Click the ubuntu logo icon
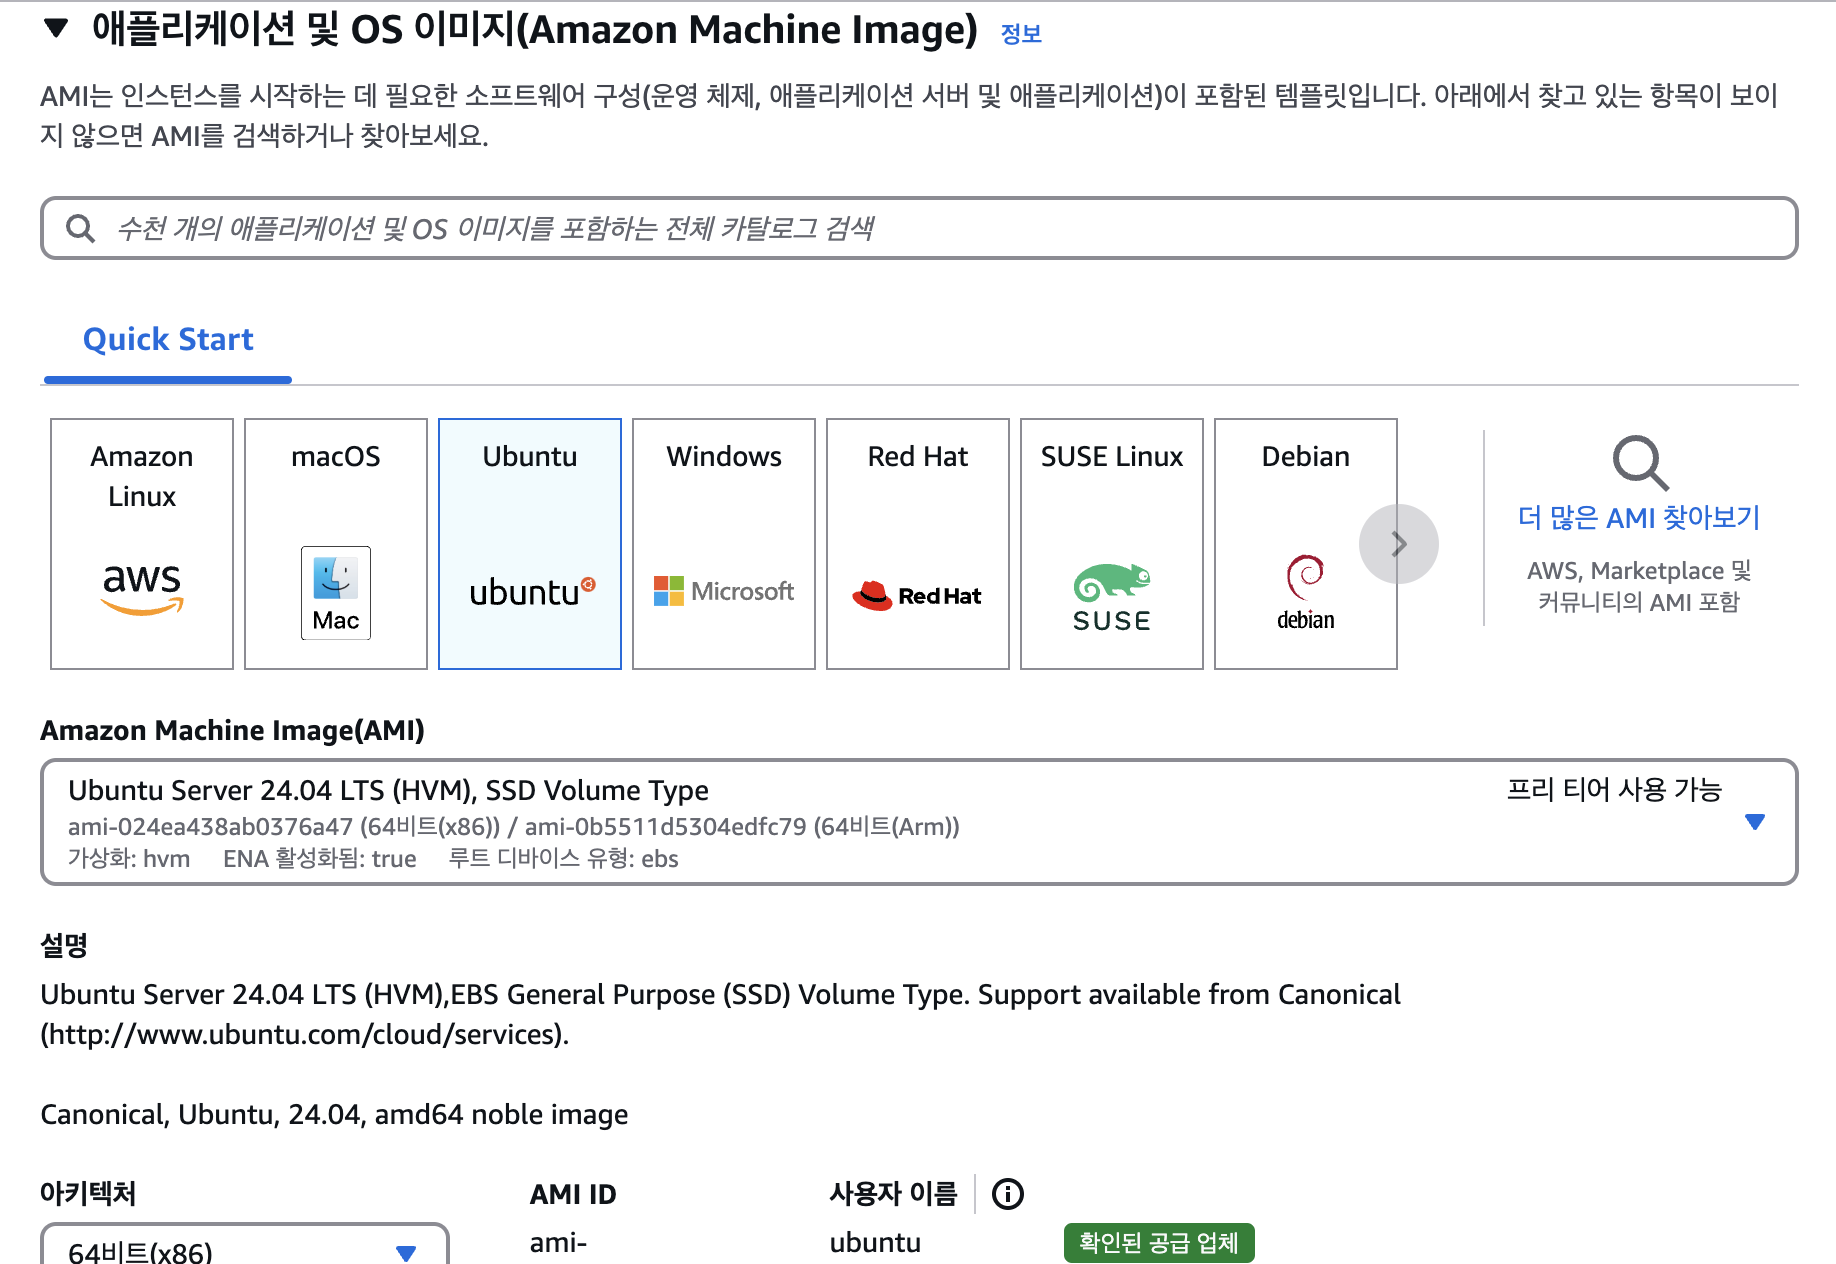This screenshot has height=1264, width=1836. pos(532,592)
